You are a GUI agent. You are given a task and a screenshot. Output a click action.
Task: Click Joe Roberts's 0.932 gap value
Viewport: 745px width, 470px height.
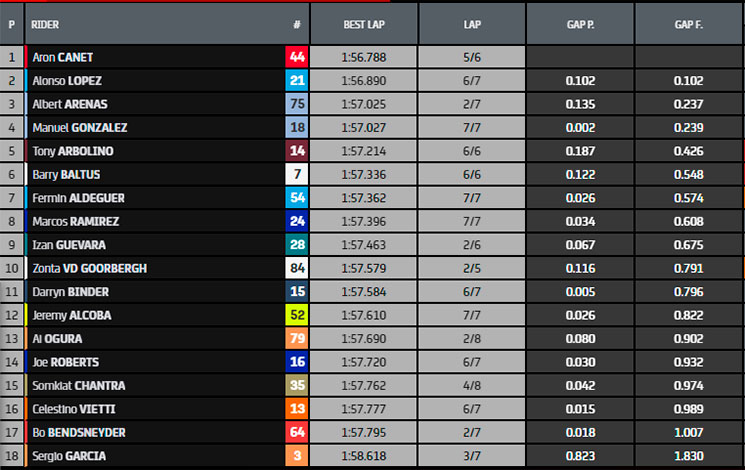click(x=688, y=362)
